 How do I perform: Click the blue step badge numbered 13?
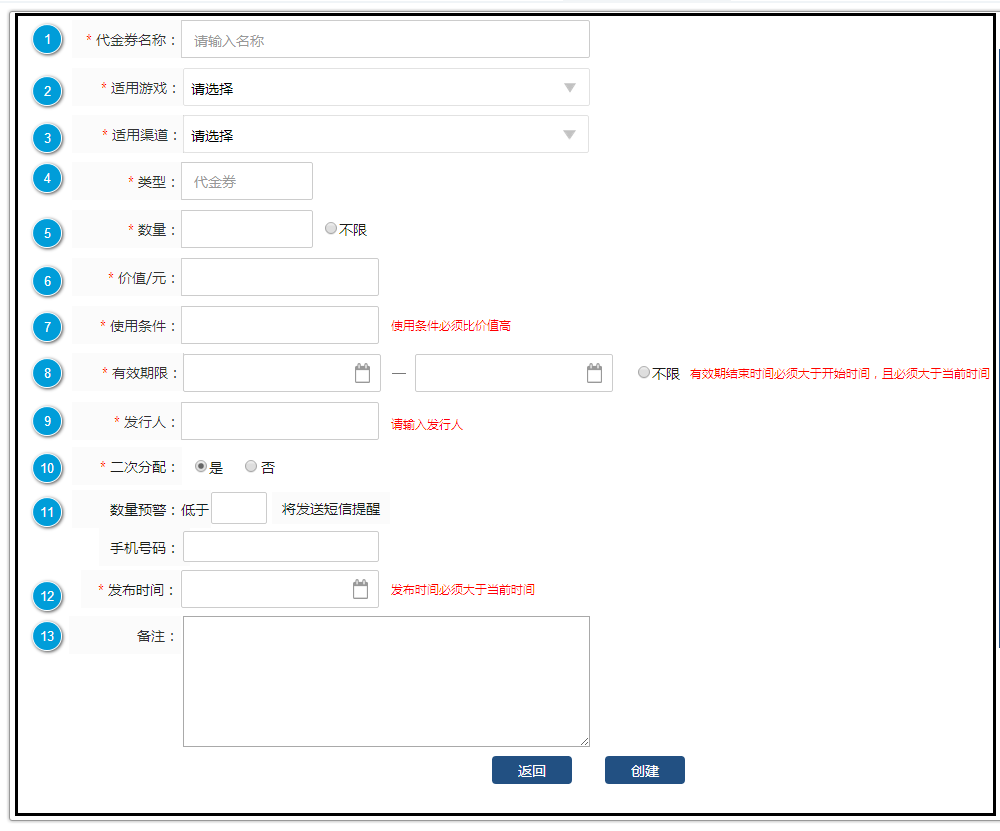tap(46, 636)
